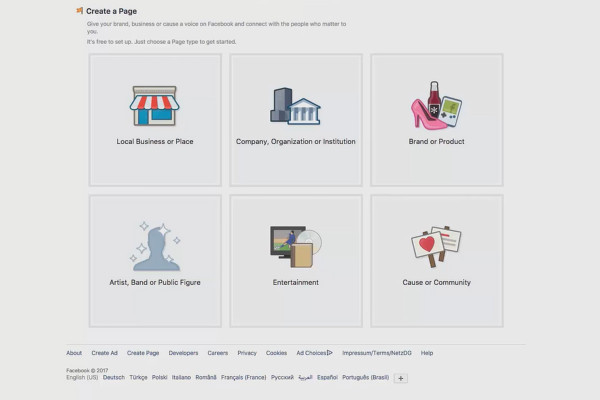This screenshot has height=400, width=600.
Task: Switch language to Français (France)
Action: coord(243,377)
